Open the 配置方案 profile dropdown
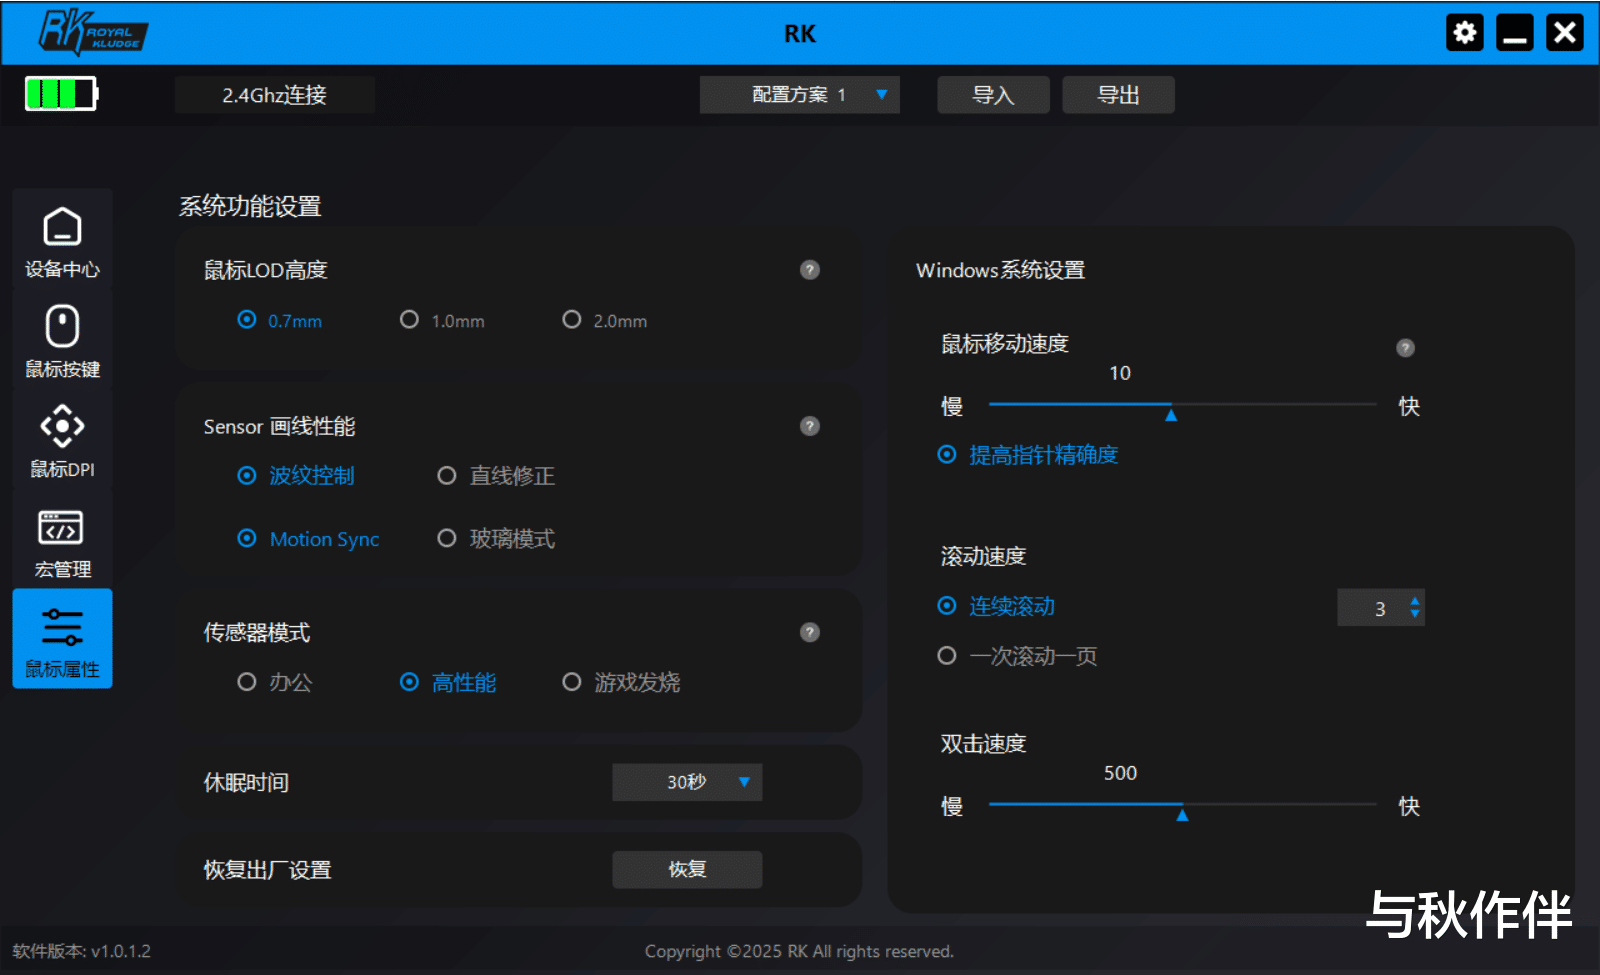 (x=799, y=94)
